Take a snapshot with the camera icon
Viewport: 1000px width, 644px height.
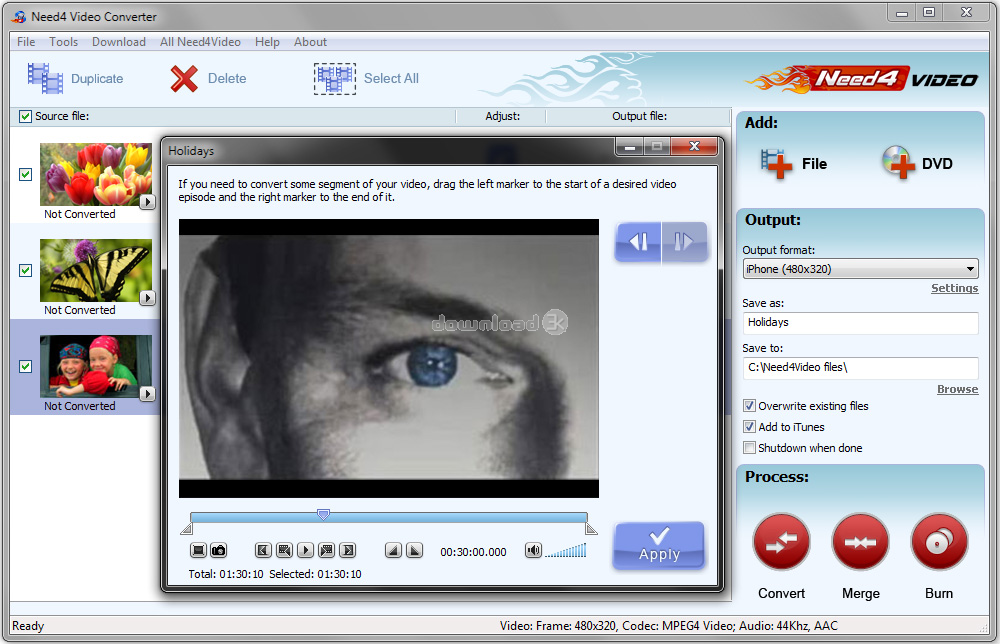point(219,550)
